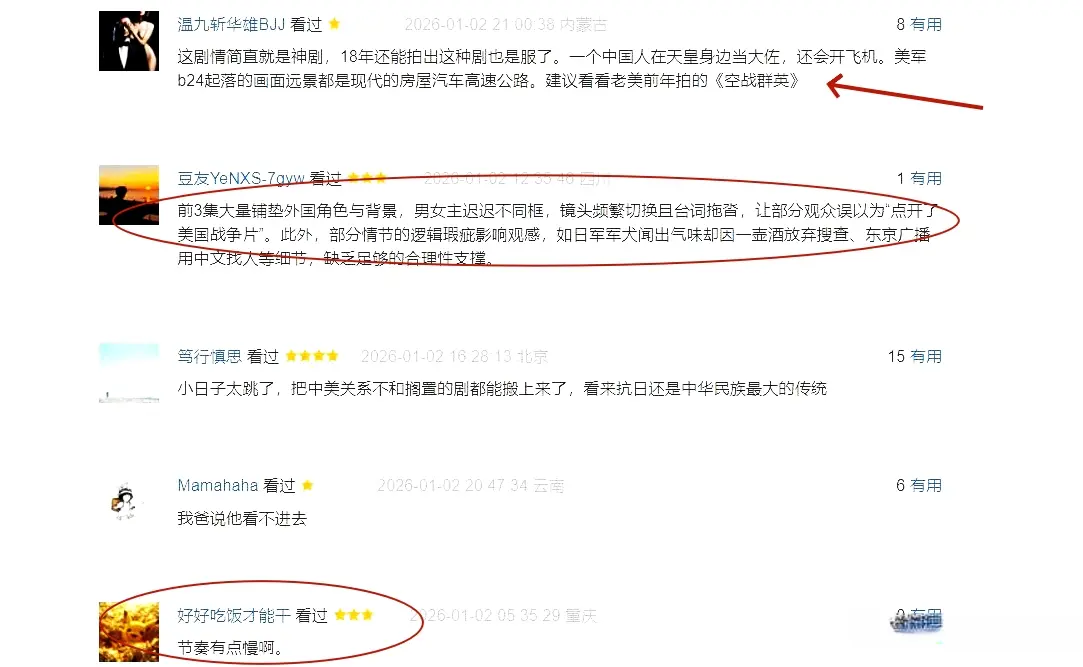
Task: Open 豆友YeNXS-7gyw user profile link
Action: 241,179
